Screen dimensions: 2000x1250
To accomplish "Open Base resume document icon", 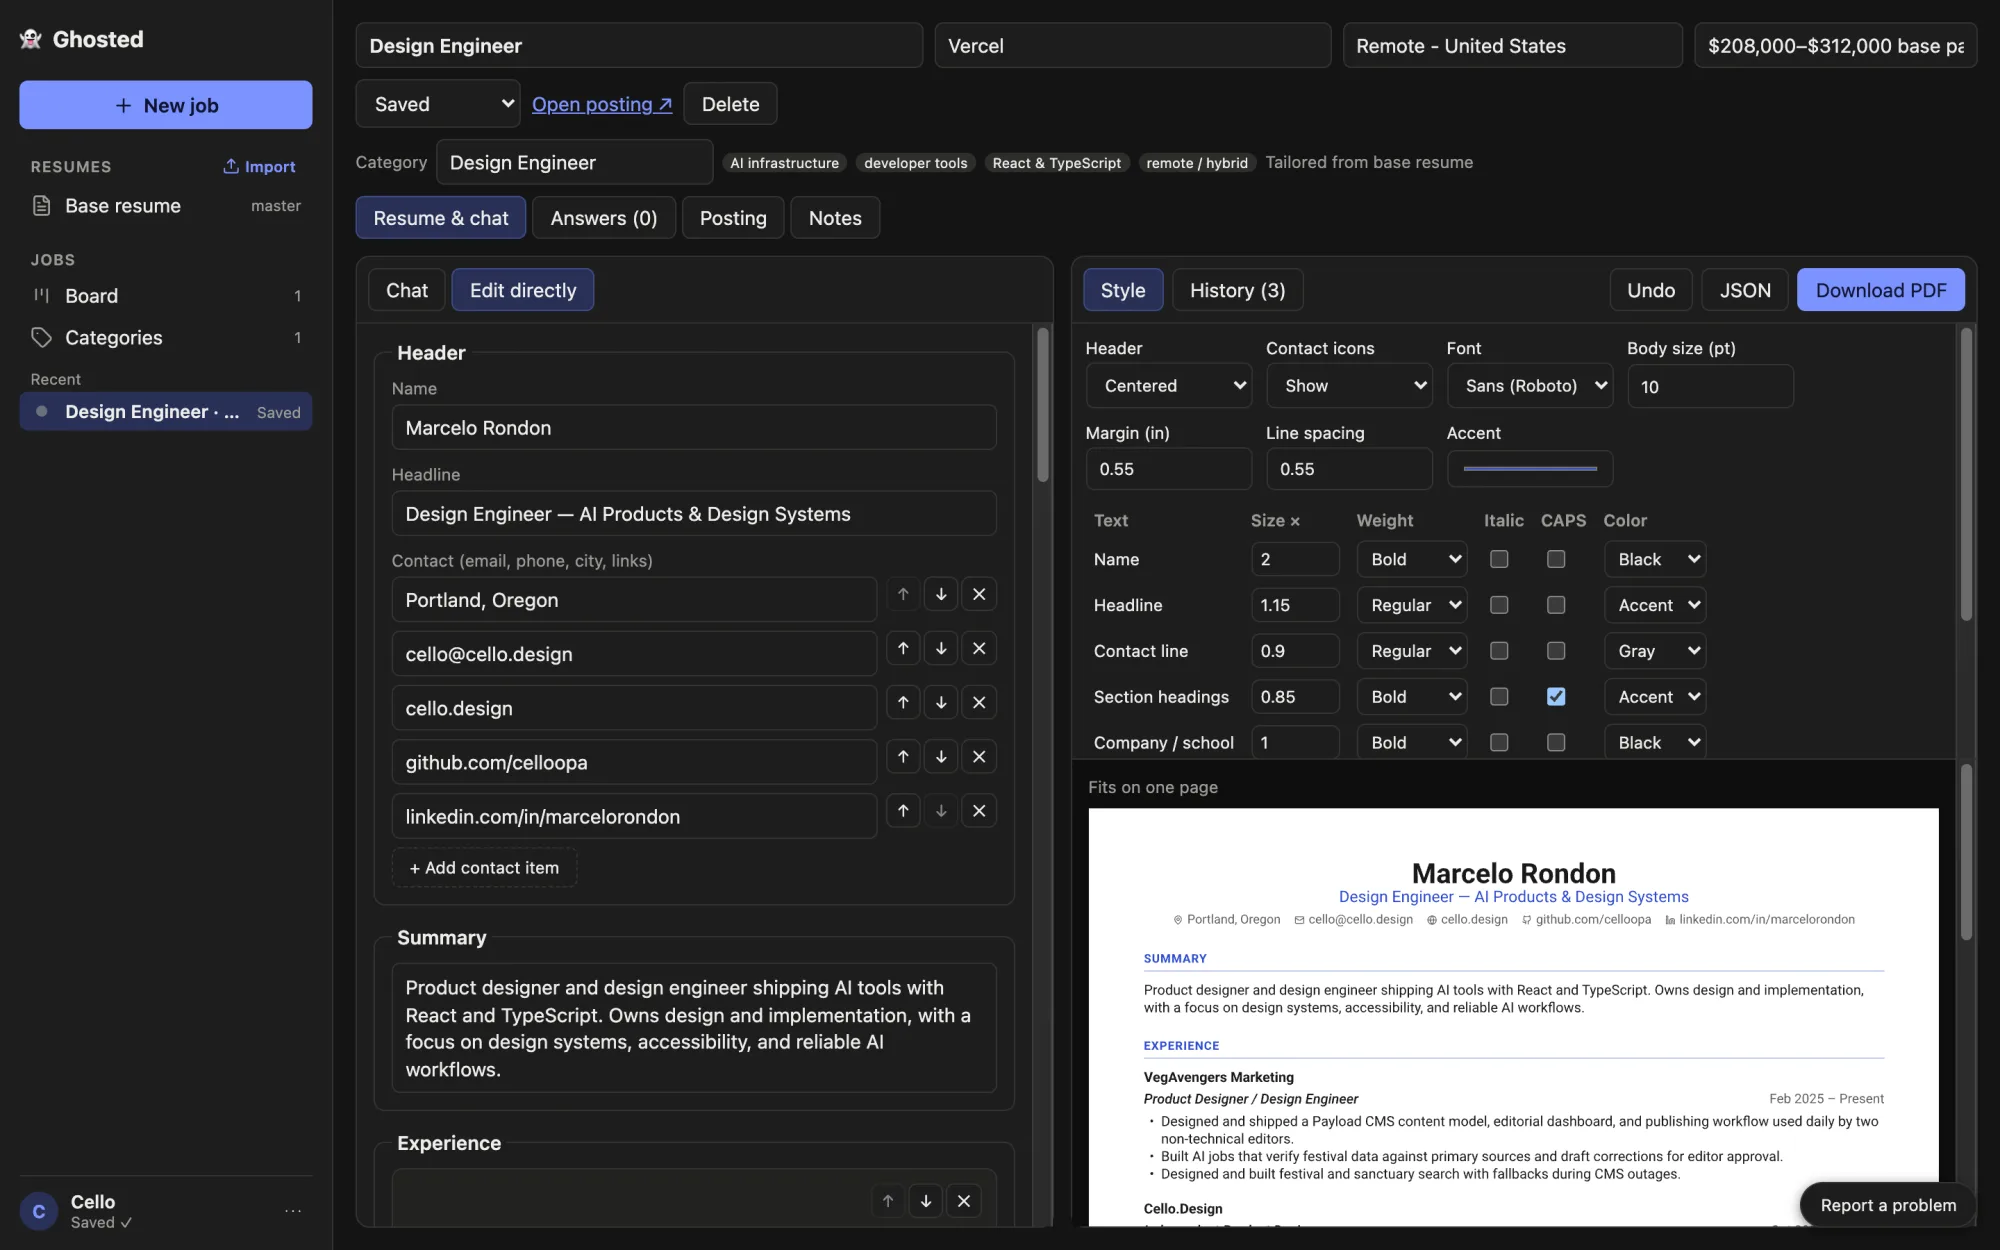I will 41,206.
